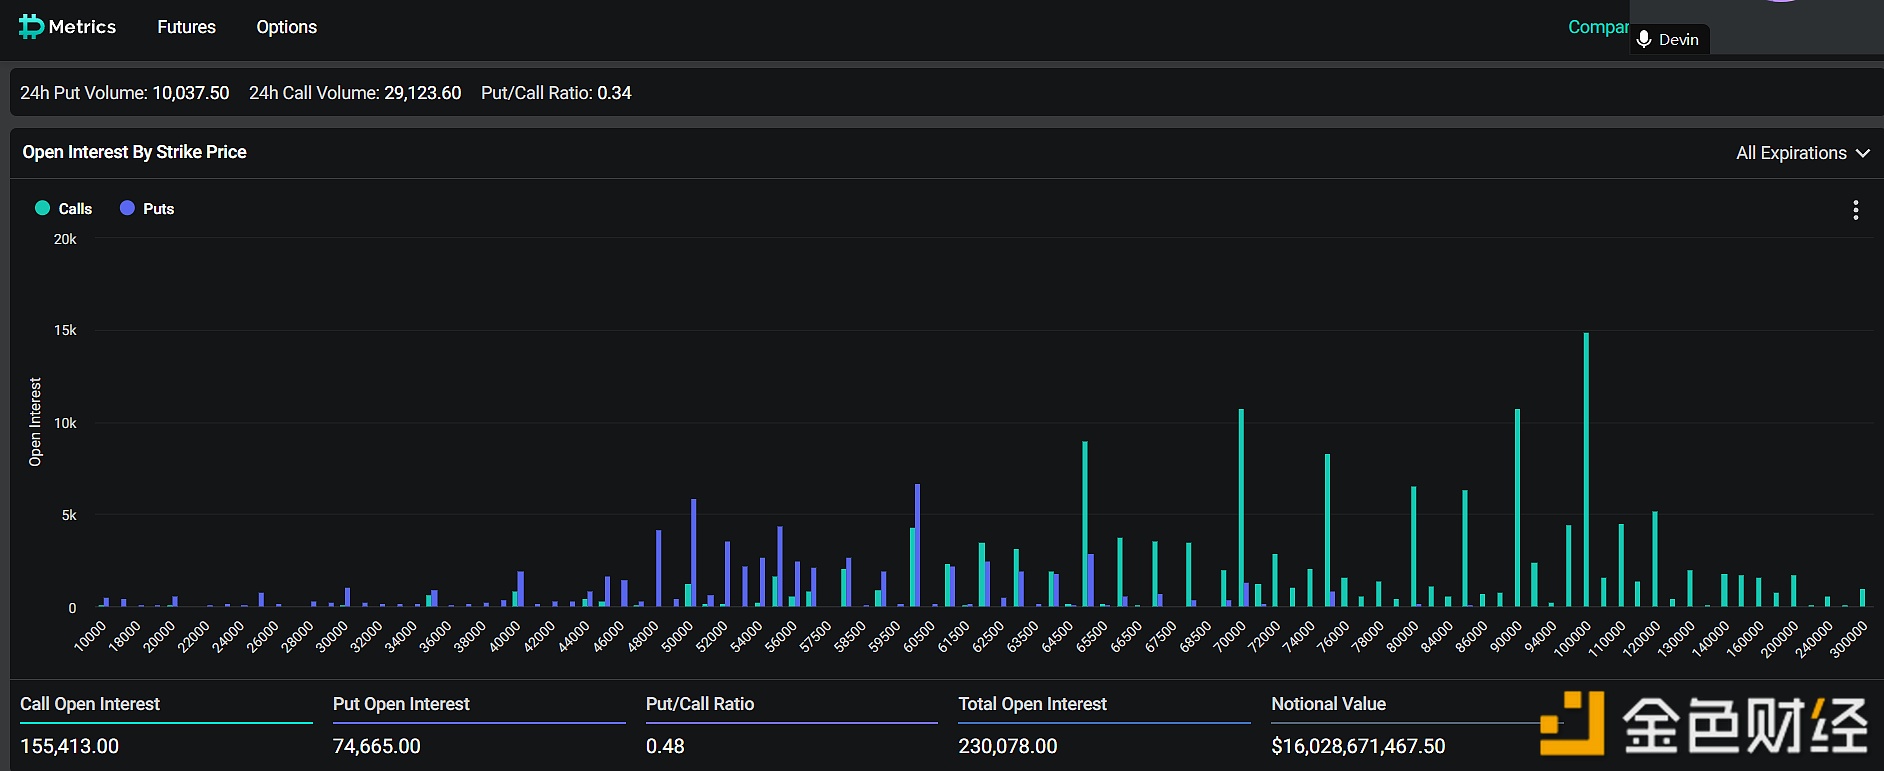
Task: Click the Put/Call Ratio 0.34 text
Action: [x=556, y=93]
